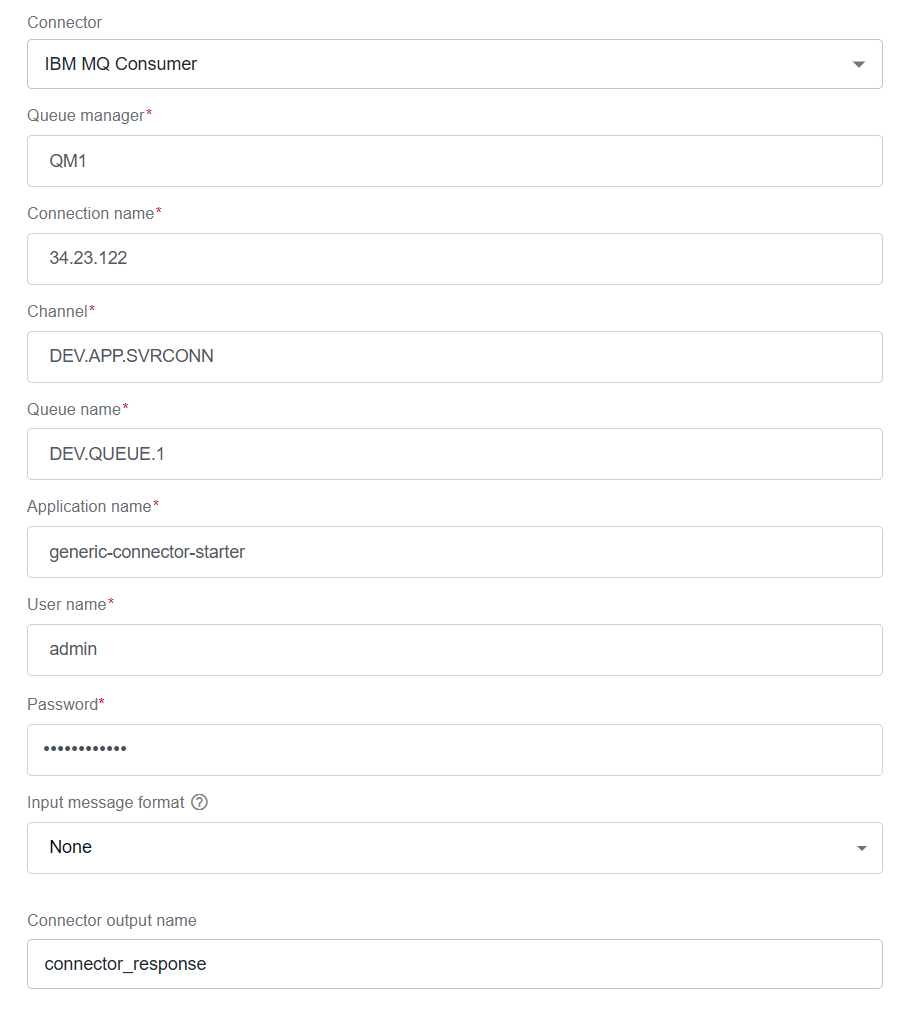Click the Connector dropdown arrow

pyautogui.click(x=858, y=64)
